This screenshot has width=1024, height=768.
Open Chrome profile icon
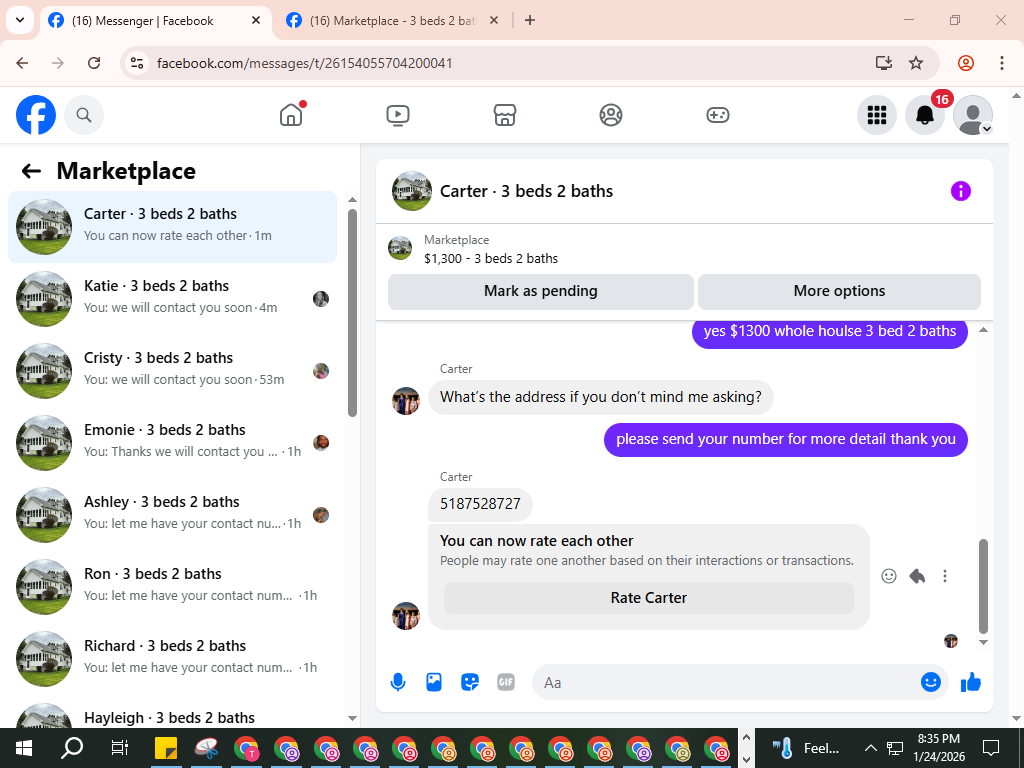click(966, 63)
